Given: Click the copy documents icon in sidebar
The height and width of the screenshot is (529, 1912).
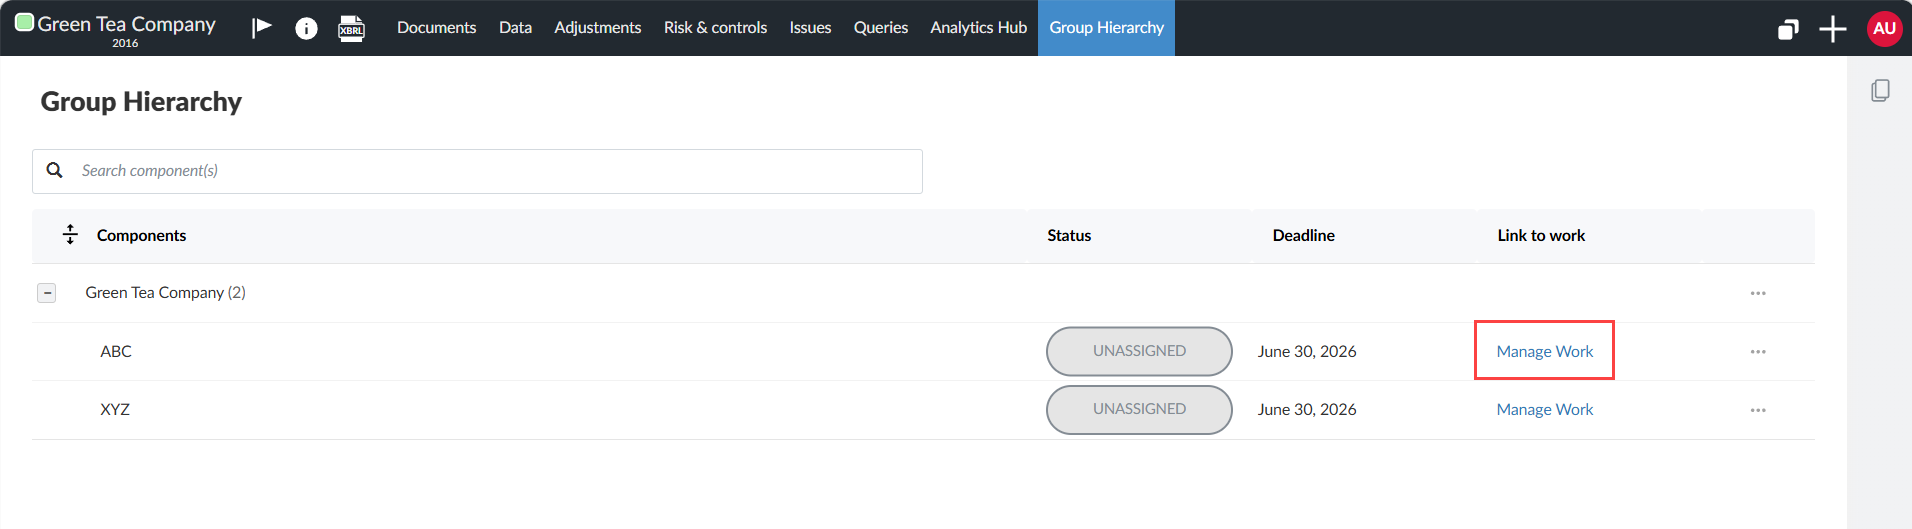Looking at the screenshot, I should 1880,91.
